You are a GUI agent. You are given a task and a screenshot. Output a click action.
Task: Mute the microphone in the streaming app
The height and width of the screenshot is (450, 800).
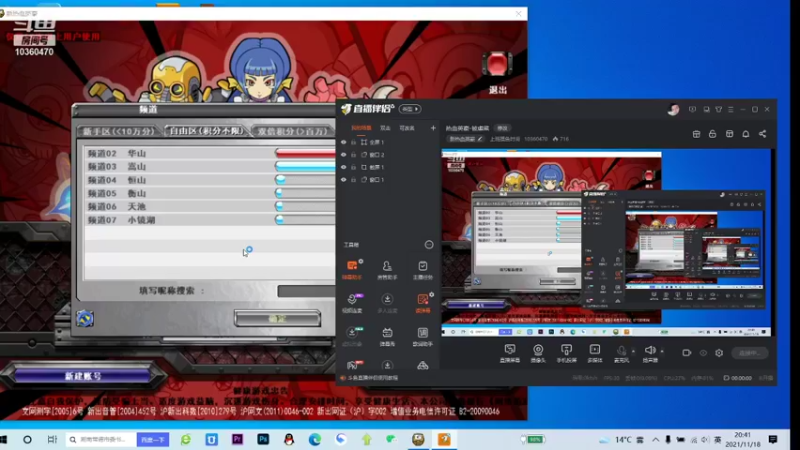[x=621, y=351]
